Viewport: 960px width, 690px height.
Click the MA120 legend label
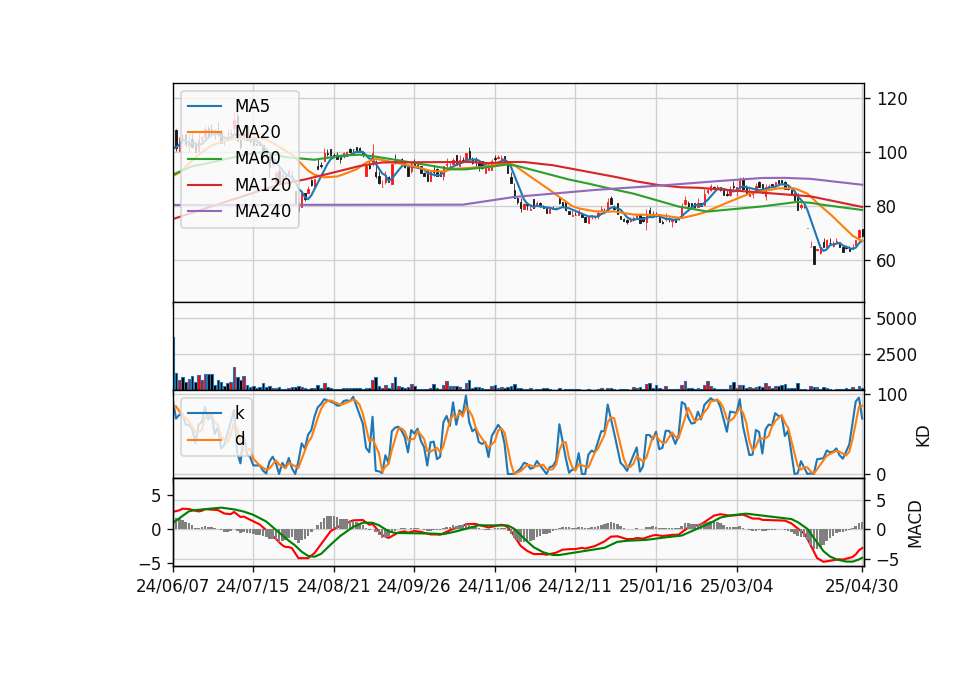(263, 185)
